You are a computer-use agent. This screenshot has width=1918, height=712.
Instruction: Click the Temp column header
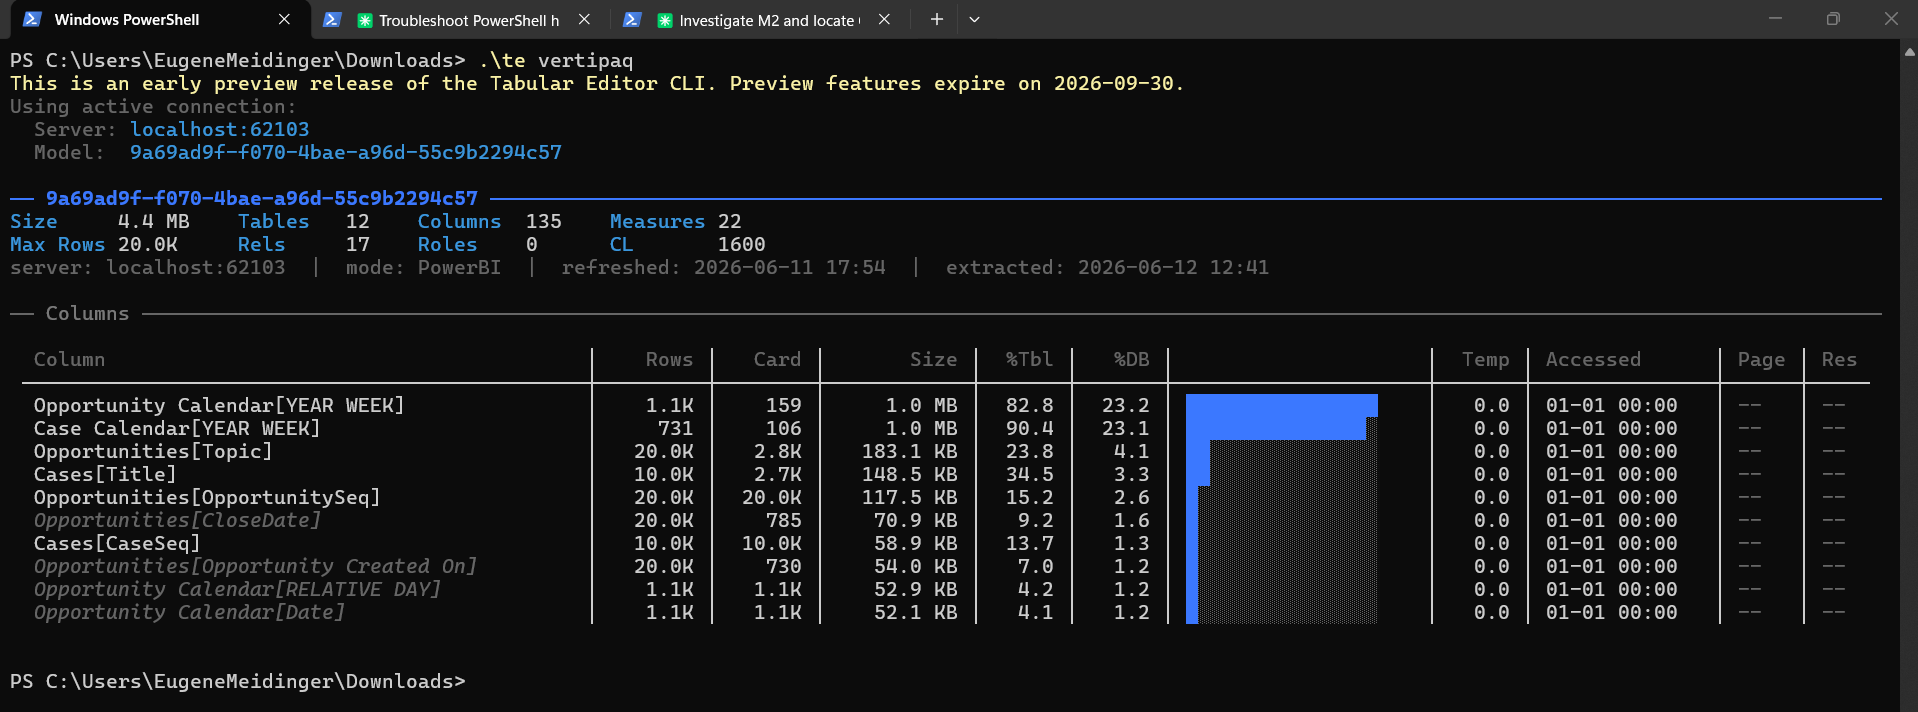click(1485, 360)
